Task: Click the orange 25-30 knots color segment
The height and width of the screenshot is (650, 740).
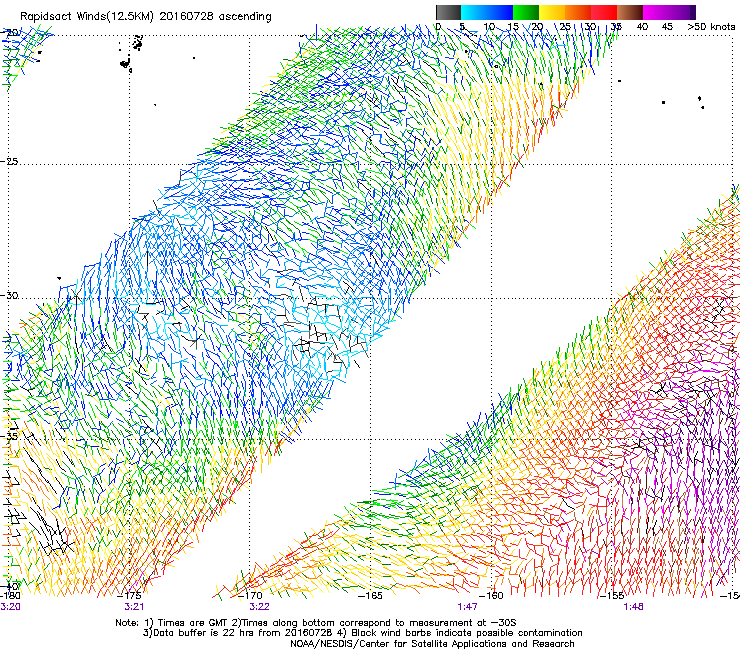Action: pos(578,12)
